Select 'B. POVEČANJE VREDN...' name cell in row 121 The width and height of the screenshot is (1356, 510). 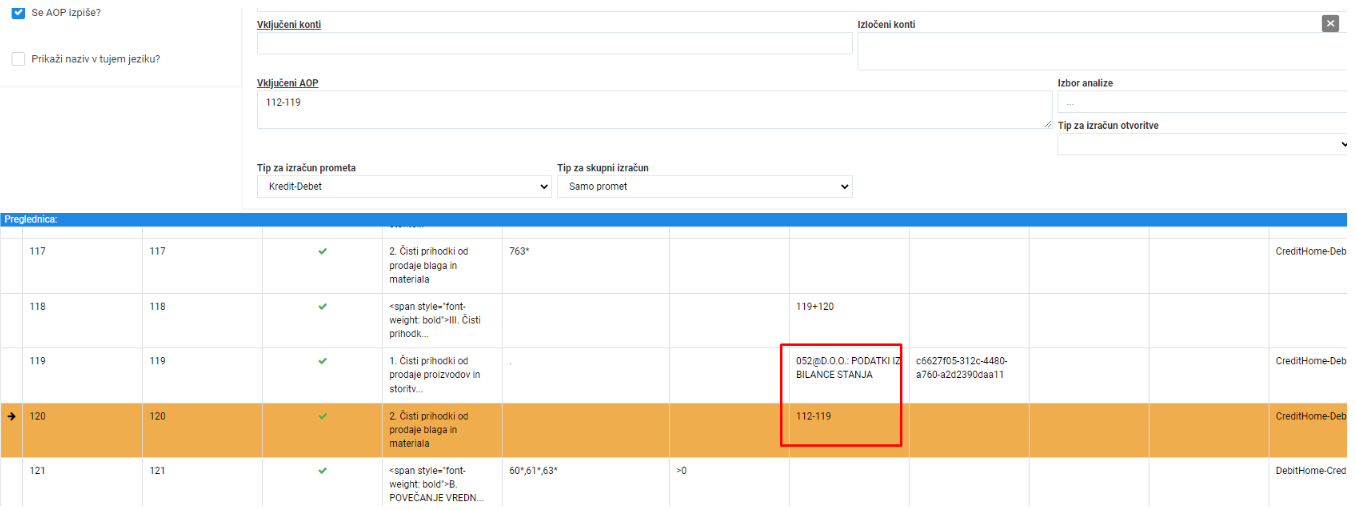click(442, 484)
